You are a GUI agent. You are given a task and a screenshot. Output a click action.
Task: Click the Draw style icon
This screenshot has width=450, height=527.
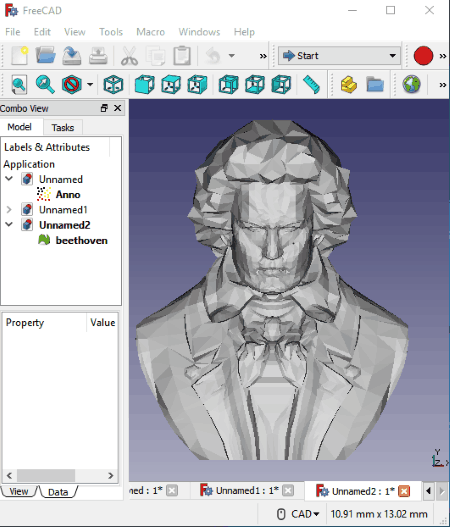pos(72,84)
